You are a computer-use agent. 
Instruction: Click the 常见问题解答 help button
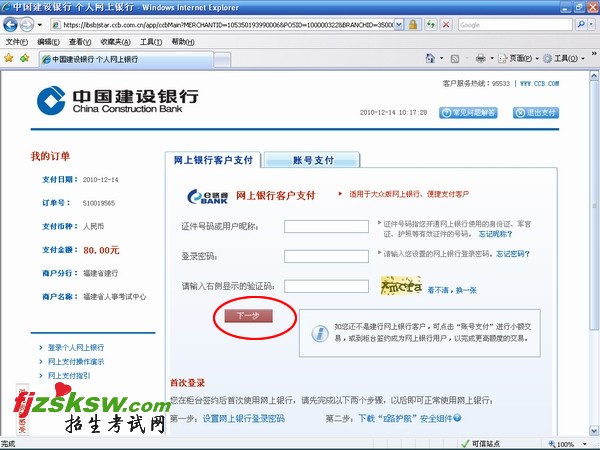(x=473, y=113)
